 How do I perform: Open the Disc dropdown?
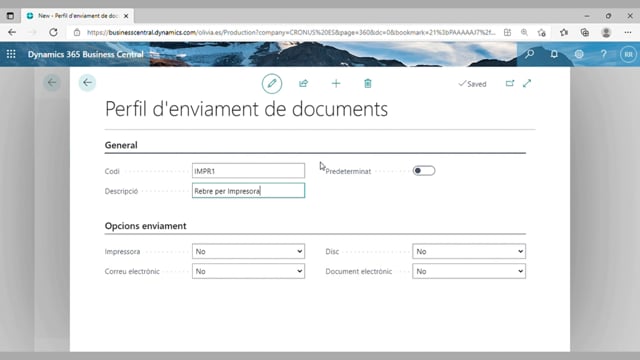tap(469, 251)
